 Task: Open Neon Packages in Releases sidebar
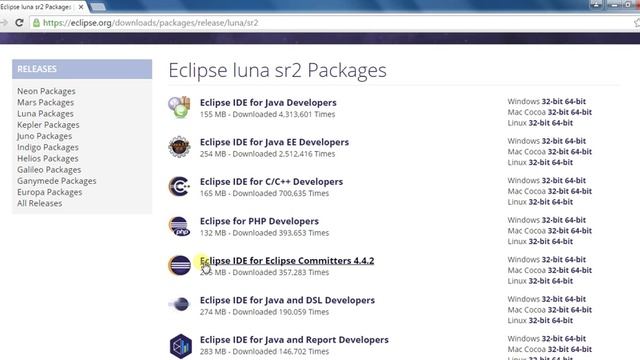[x=46, y=91]
